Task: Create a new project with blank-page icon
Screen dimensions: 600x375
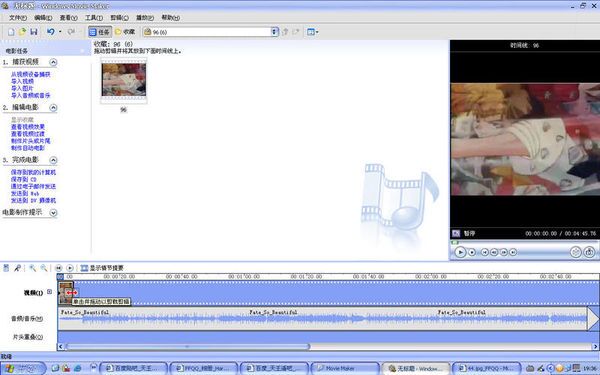Action: point(11,32)
